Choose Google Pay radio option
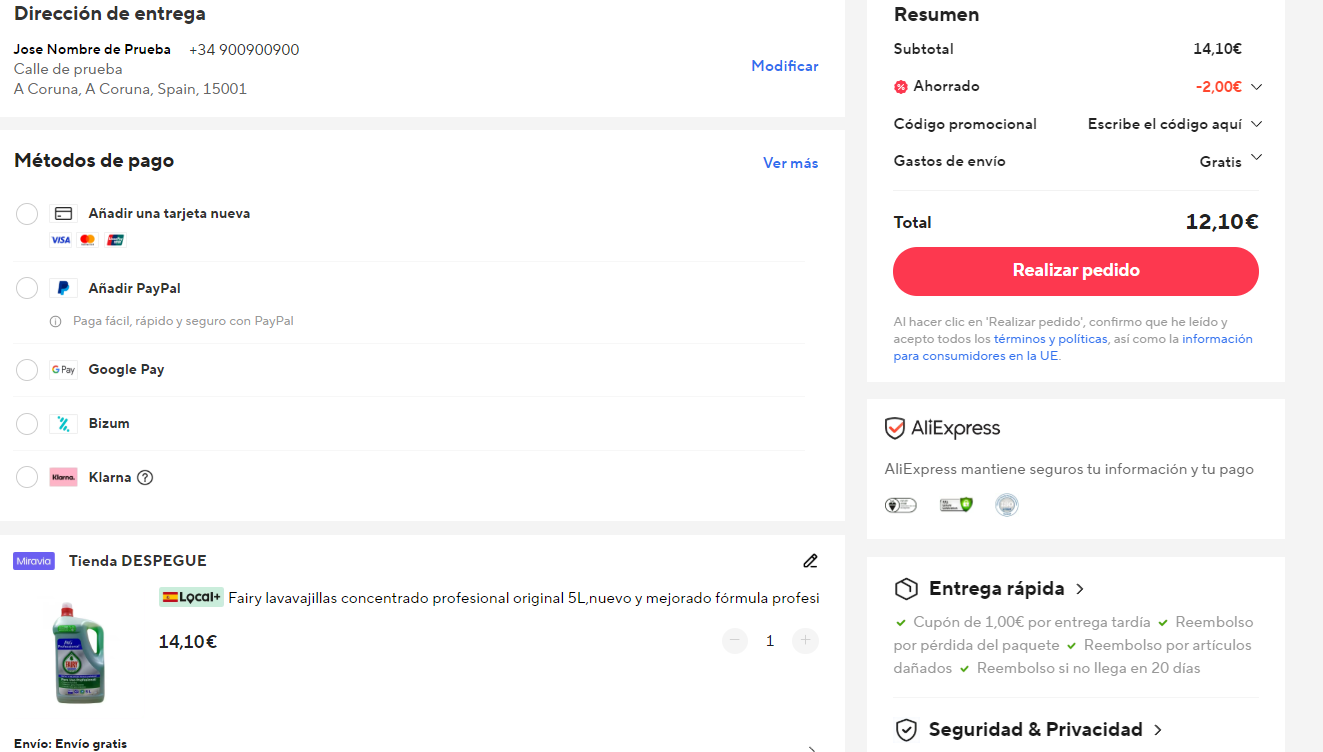 point(27,370)
